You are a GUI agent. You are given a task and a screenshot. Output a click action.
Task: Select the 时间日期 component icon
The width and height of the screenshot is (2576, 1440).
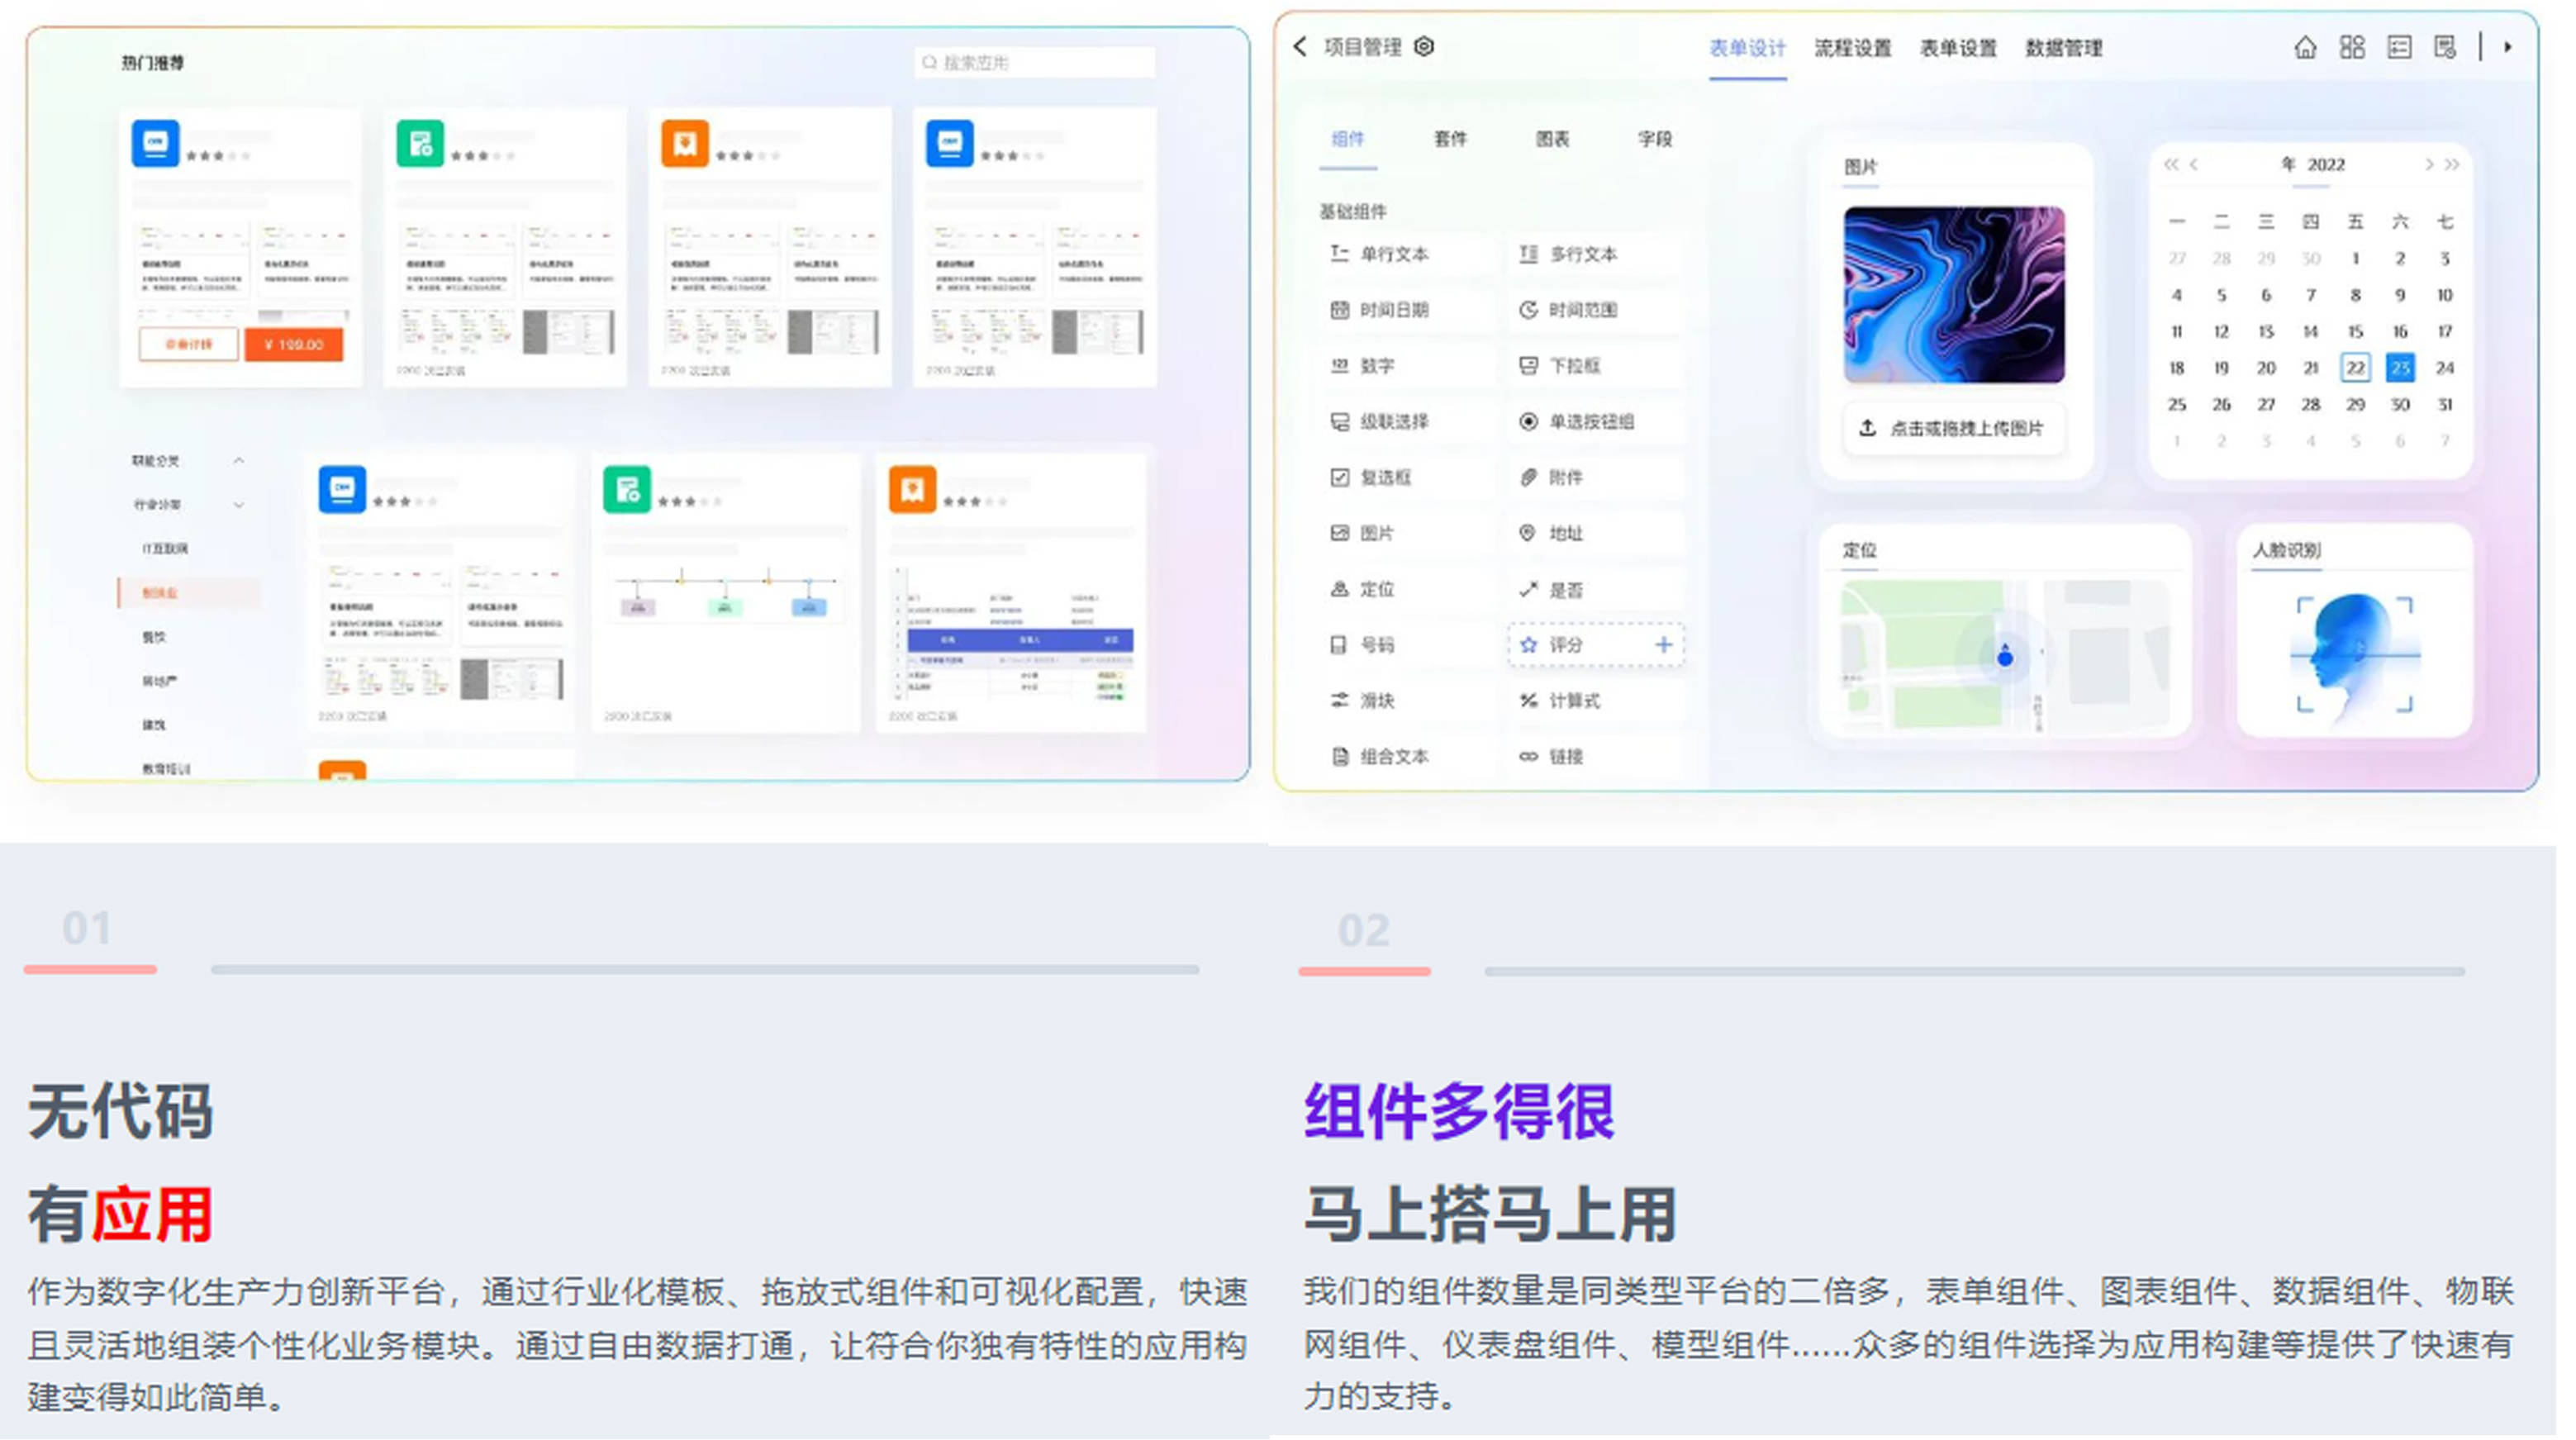(1342, 310)
